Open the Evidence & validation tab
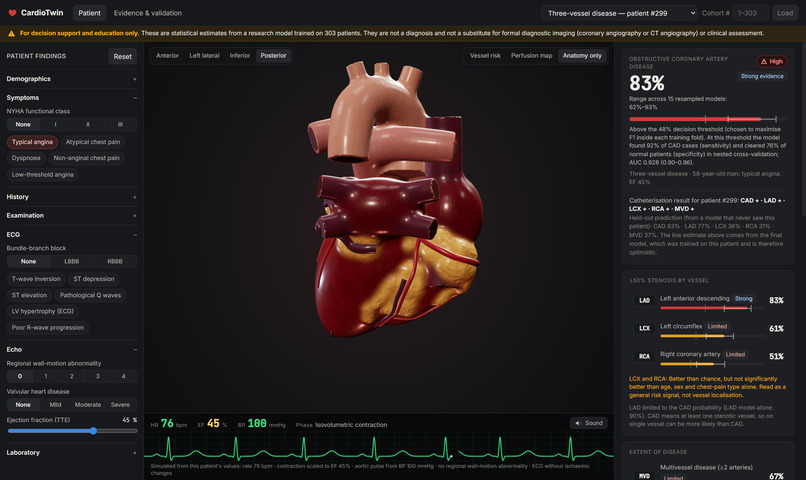Viewport: 806px width, 480px height. coord(148,13)
